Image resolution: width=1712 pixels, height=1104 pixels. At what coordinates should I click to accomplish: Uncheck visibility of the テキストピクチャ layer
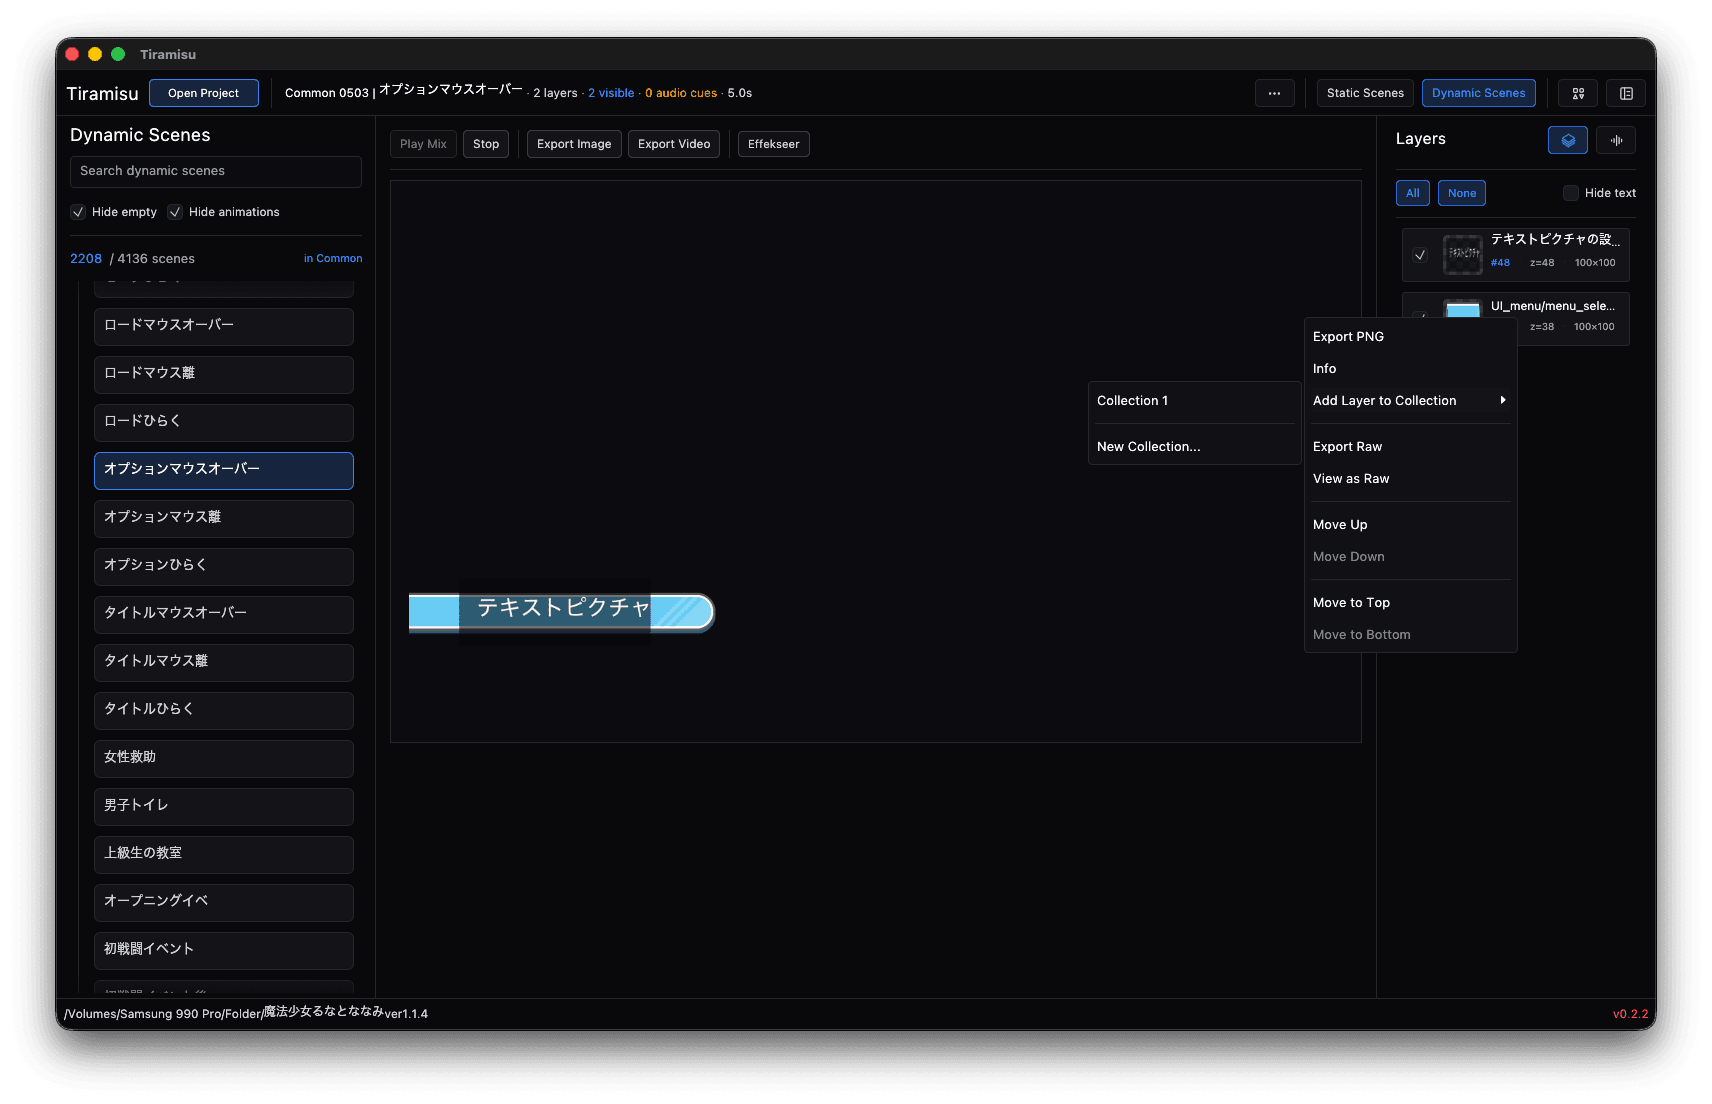[x=1420, y=255]
